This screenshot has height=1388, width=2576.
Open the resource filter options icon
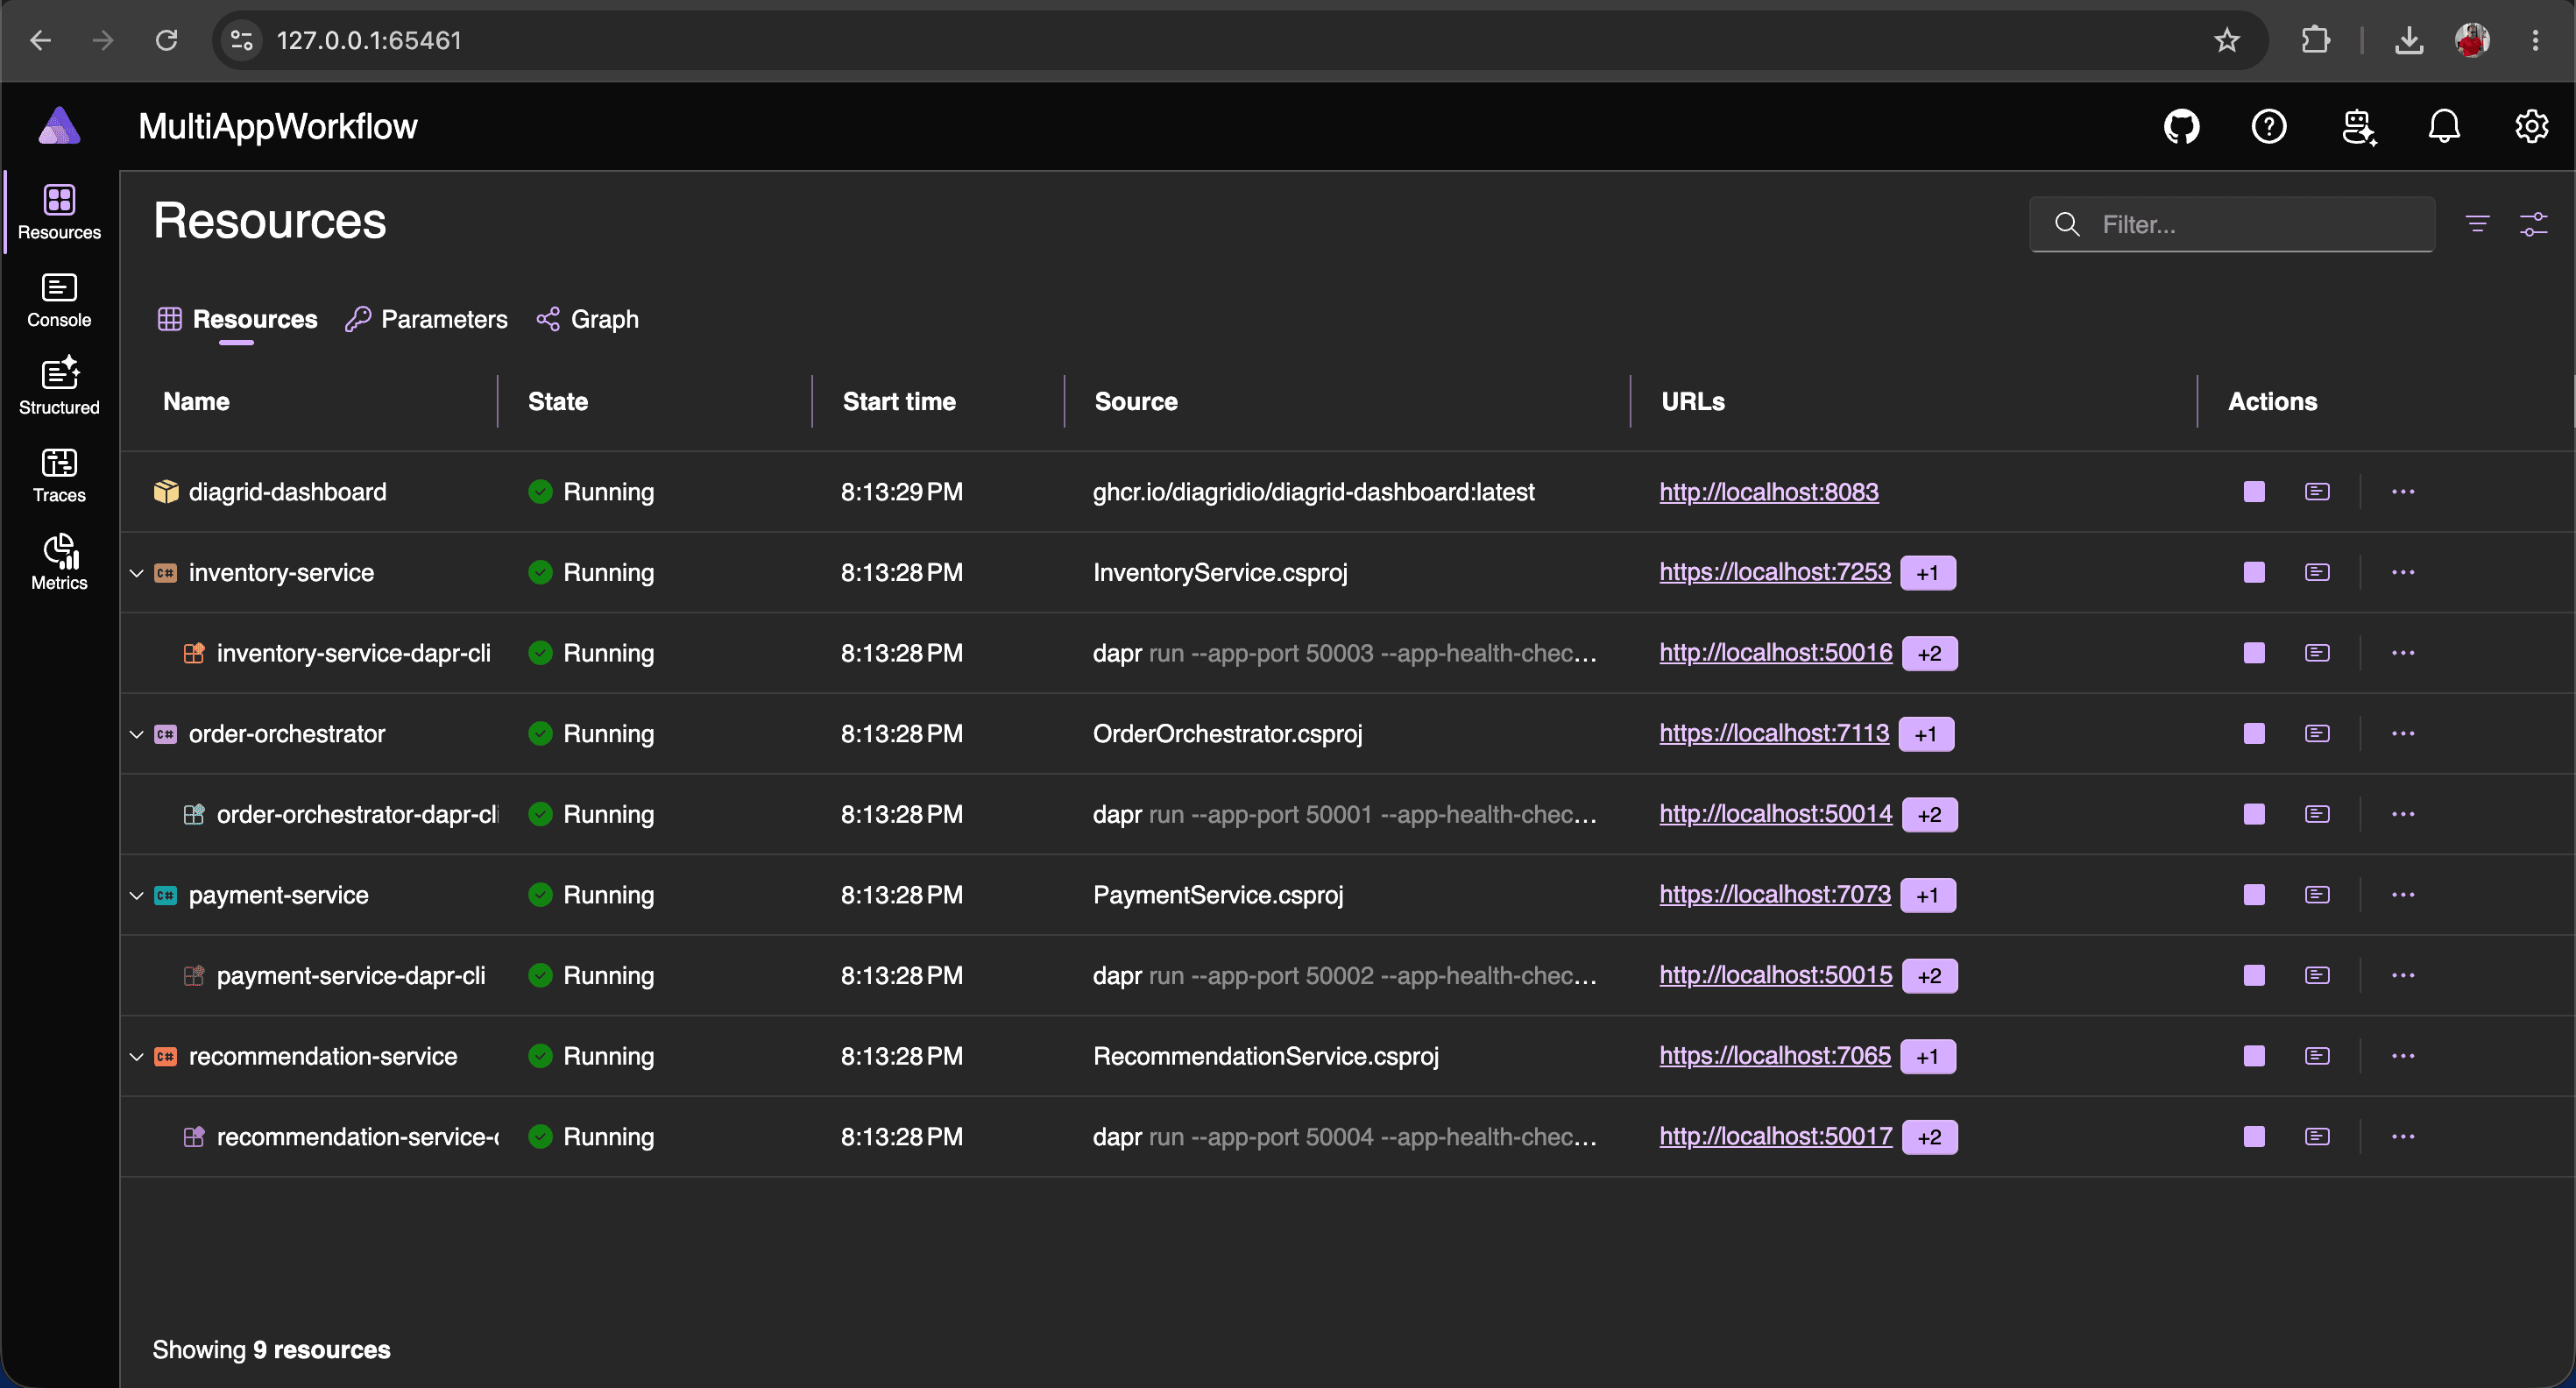pos(2477,224)
